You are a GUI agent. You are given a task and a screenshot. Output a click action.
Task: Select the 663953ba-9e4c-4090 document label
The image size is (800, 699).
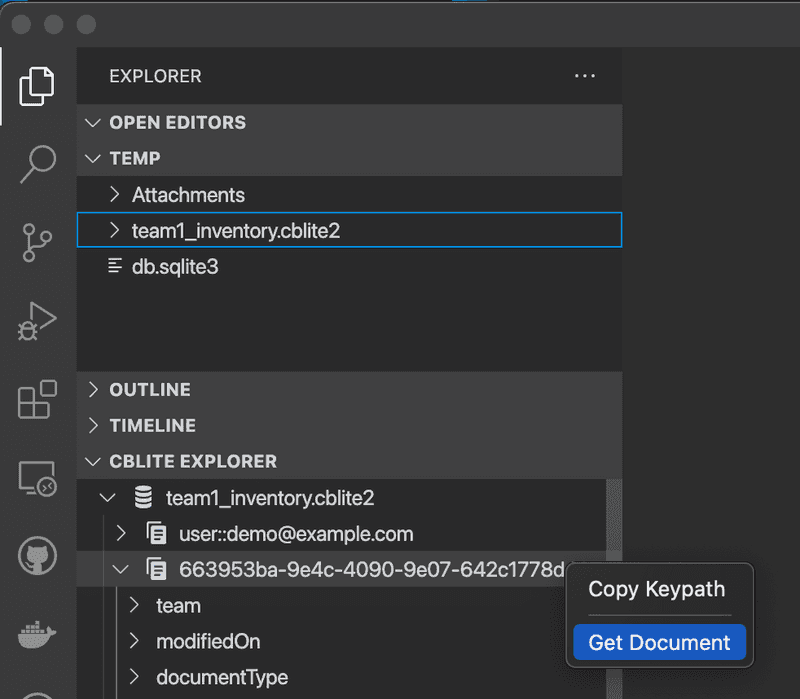(371, 569)
